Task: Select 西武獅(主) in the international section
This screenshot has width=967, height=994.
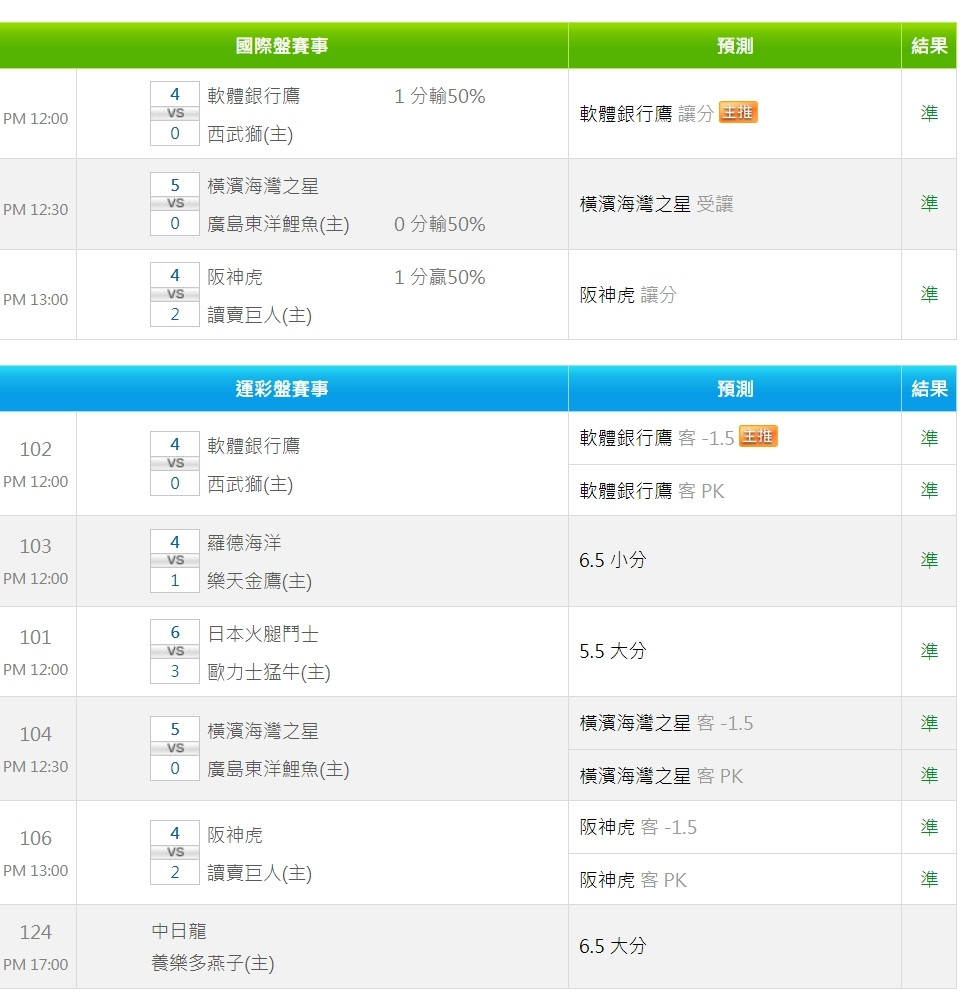Action: (x=250, y=134)
